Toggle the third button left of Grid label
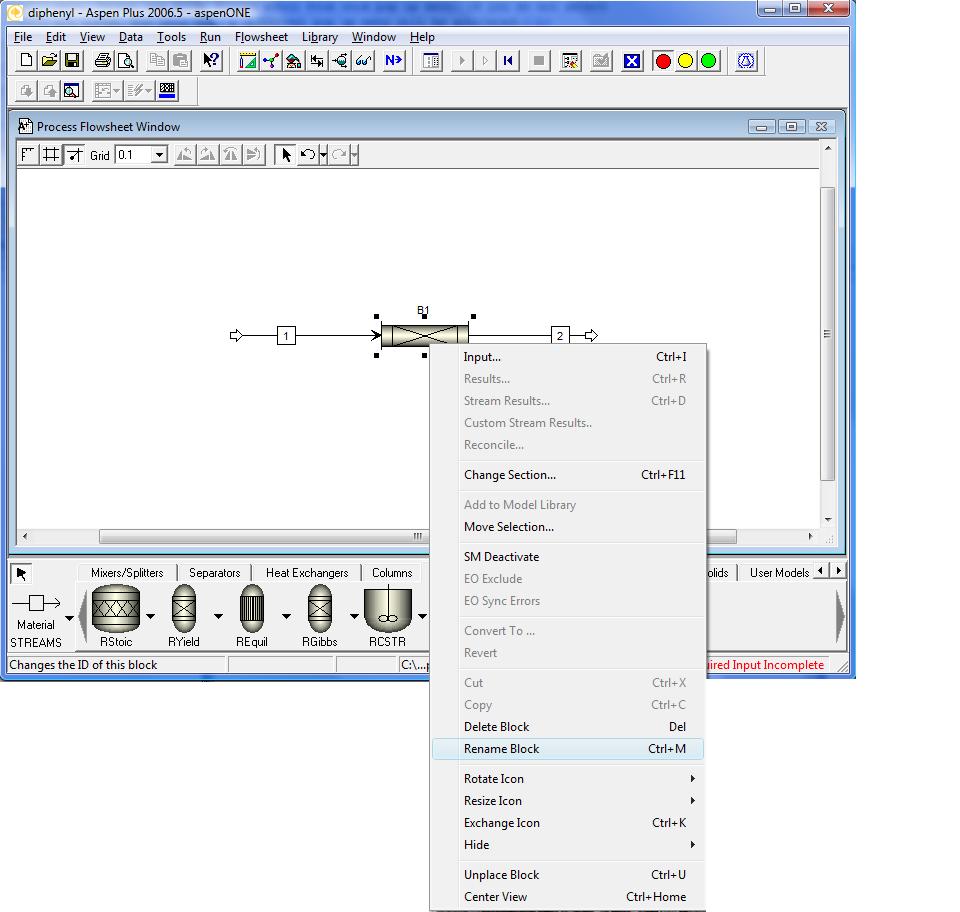This screenshot has width=960, height=912. [74, 155]
